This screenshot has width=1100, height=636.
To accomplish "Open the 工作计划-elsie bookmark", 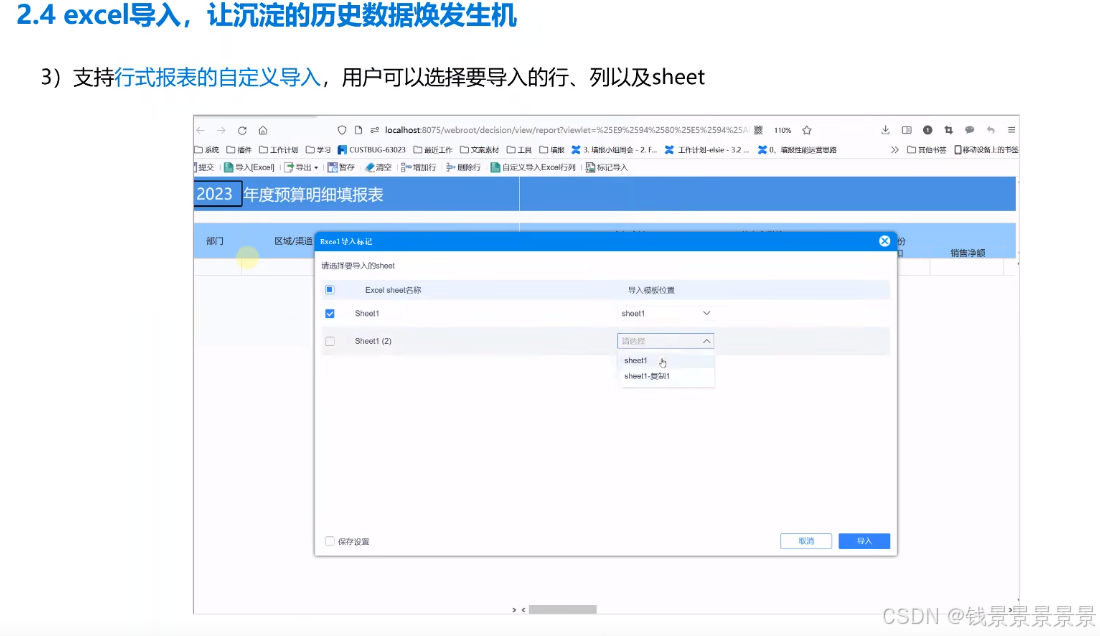I will [706, 150].
